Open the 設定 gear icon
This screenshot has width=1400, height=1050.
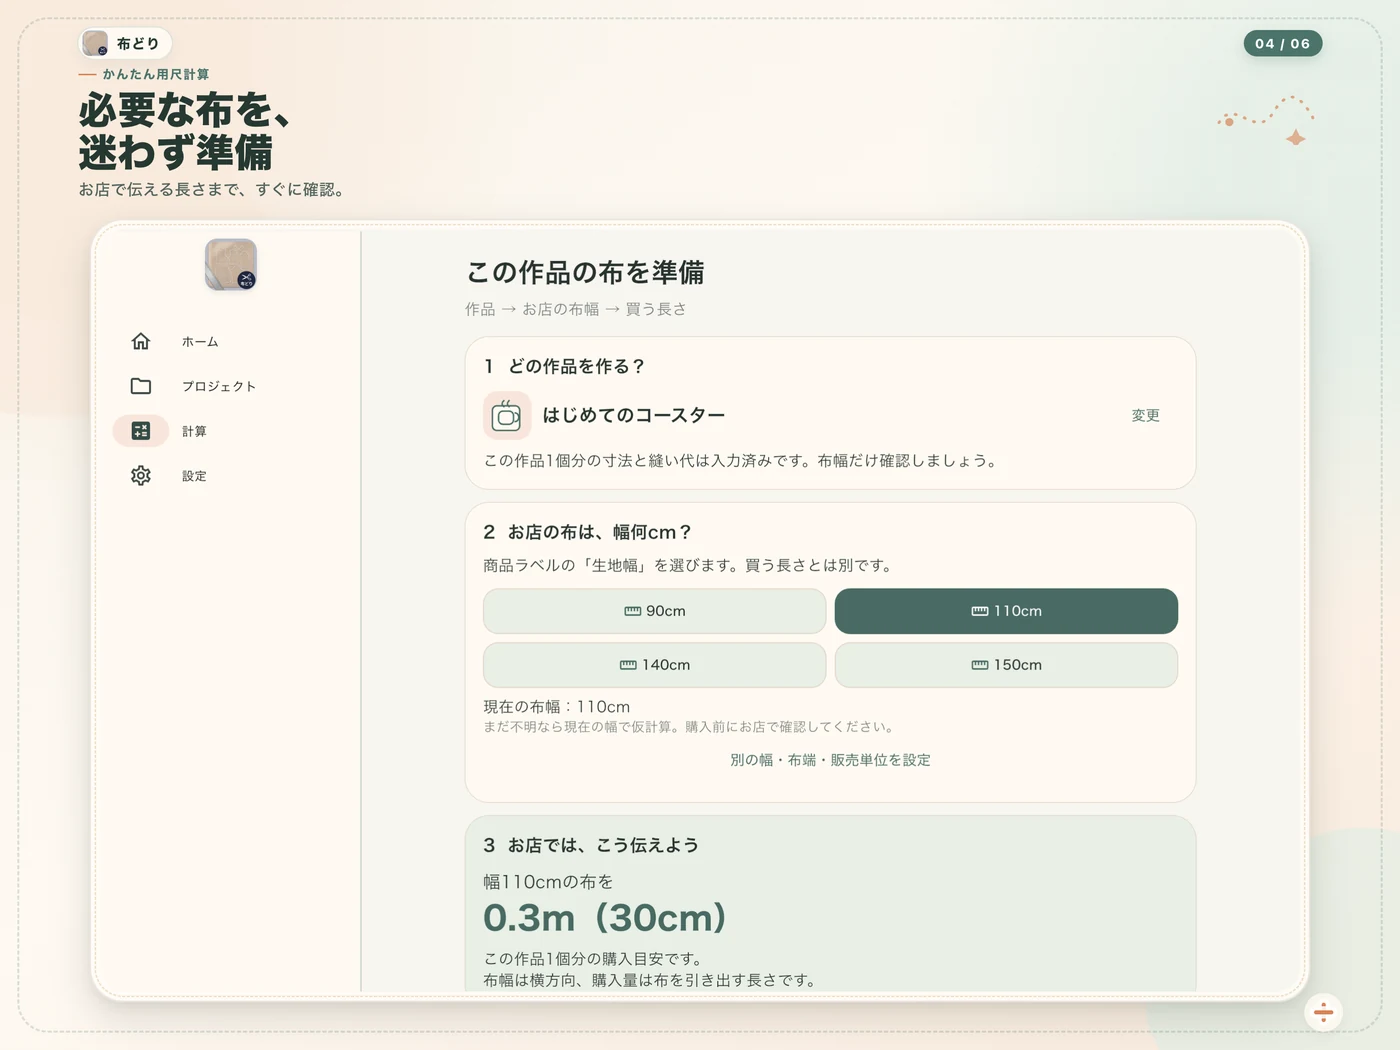click(141, 476)
